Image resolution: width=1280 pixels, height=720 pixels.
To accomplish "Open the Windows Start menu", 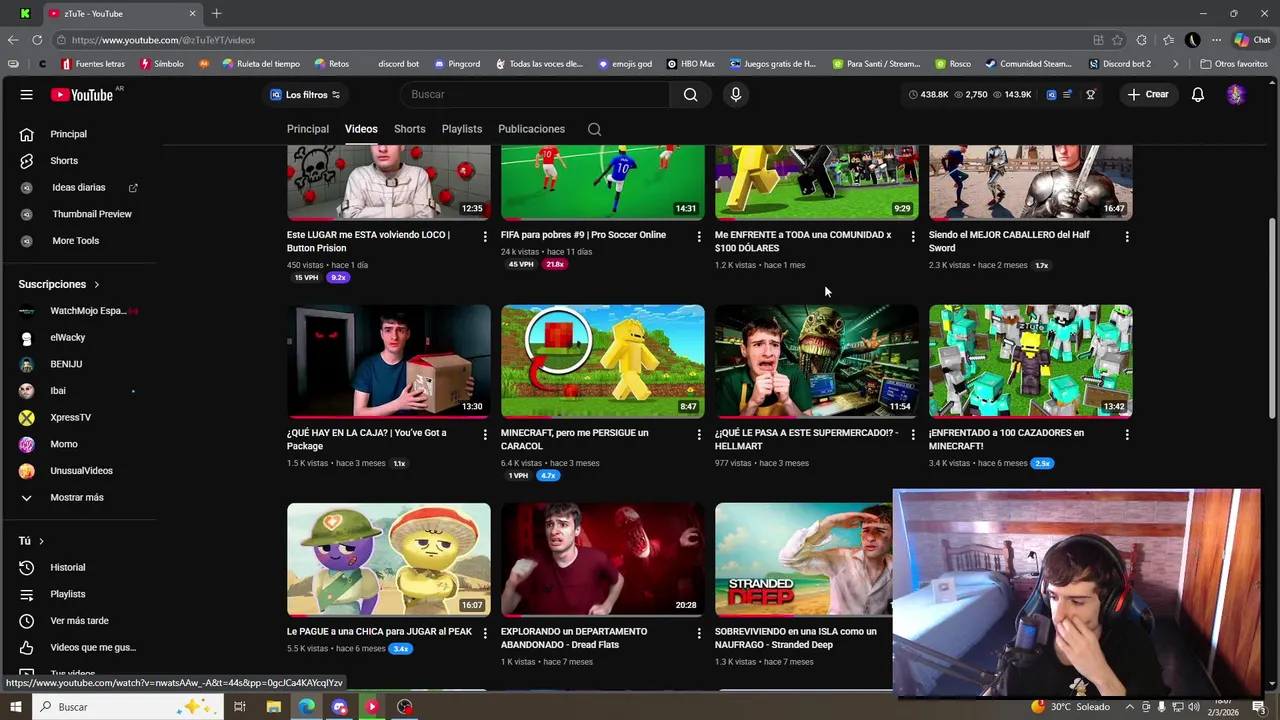I will (15, 707).
